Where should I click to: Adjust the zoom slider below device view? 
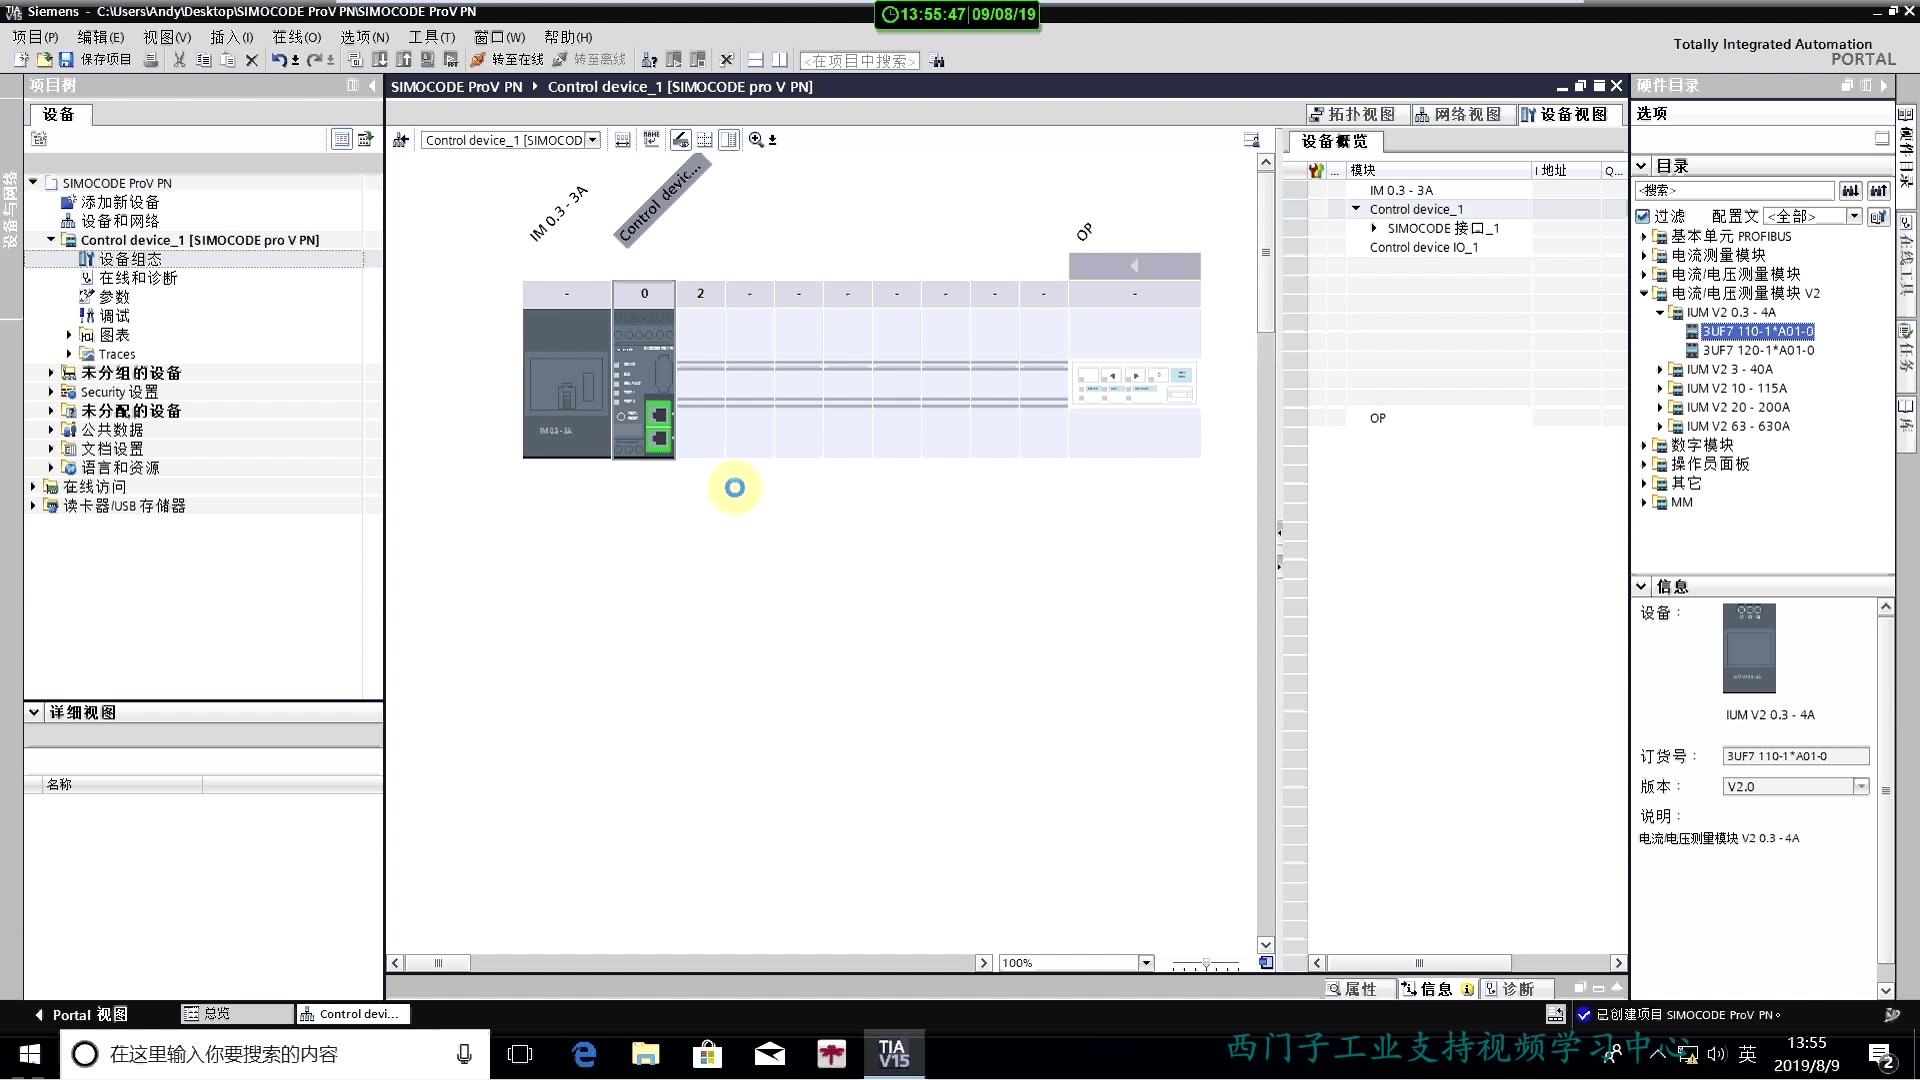tap(1206, 964)
